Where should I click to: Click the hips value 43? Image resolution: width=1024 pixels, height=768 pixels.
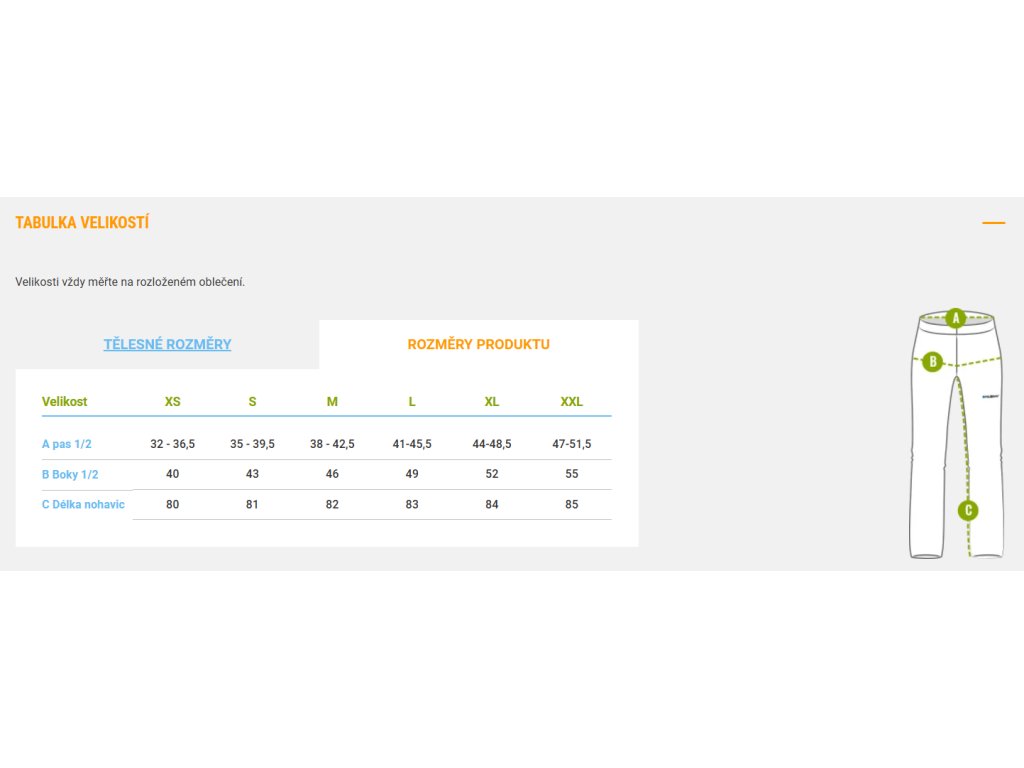(252, 474)
